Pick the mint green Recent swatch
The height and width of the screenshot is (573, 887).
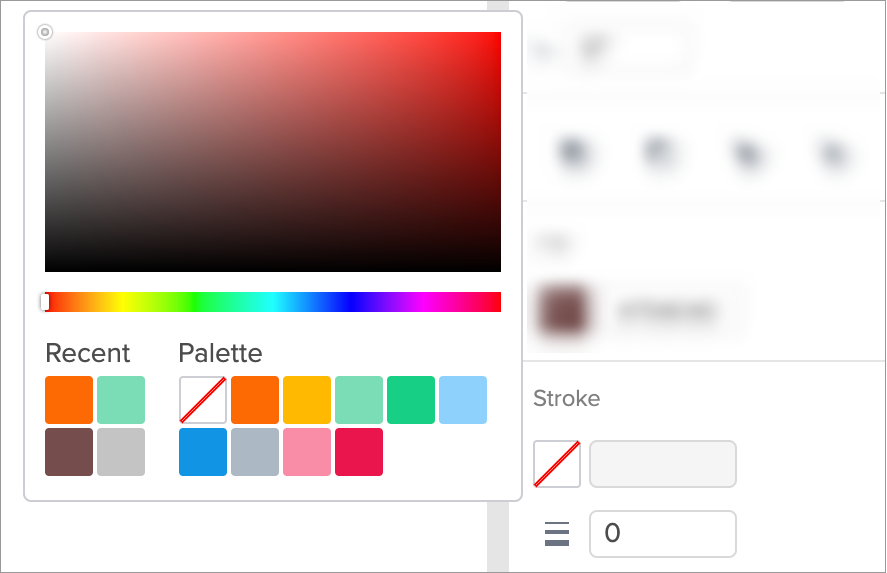coord(121,400)
